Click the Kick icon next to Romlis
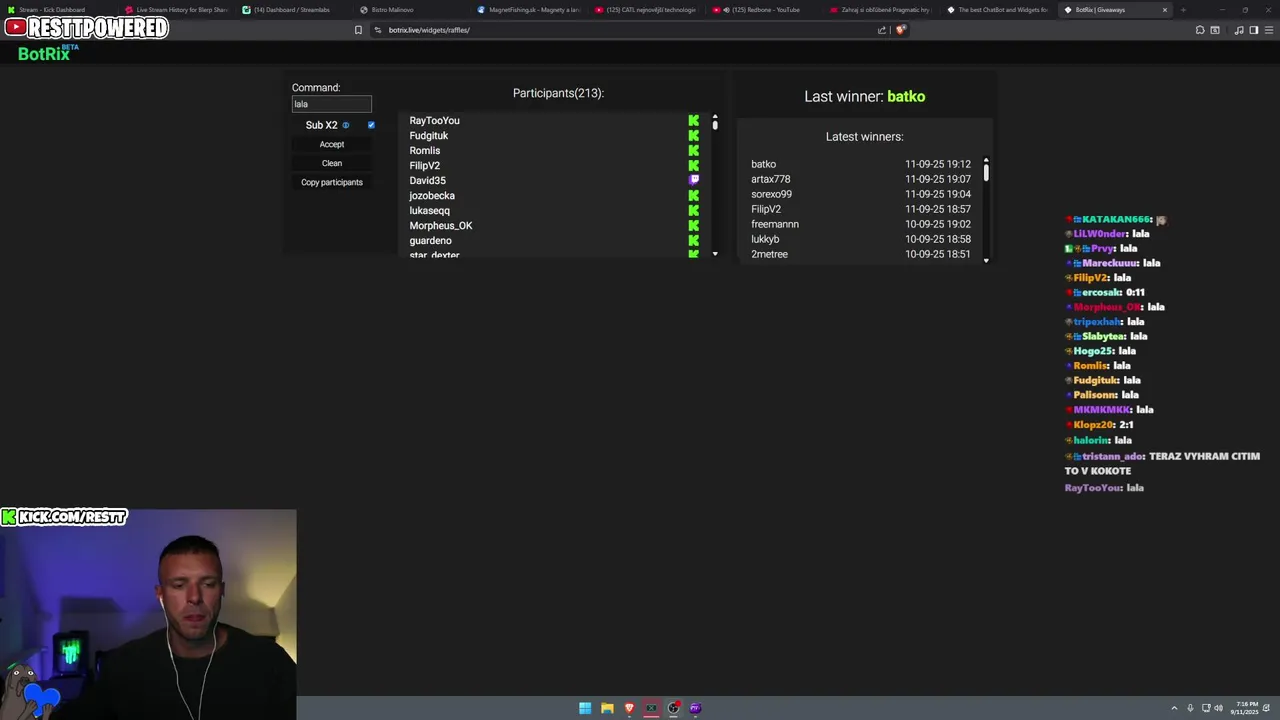The height and width of the screenshot is (720, 1280). 694,151
